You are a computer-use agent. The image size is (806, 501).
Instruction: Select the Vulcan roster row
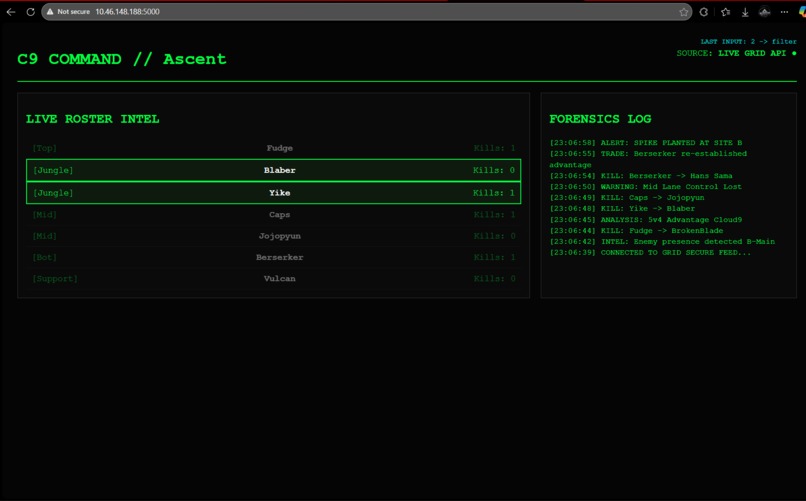[x=273, y=279]
